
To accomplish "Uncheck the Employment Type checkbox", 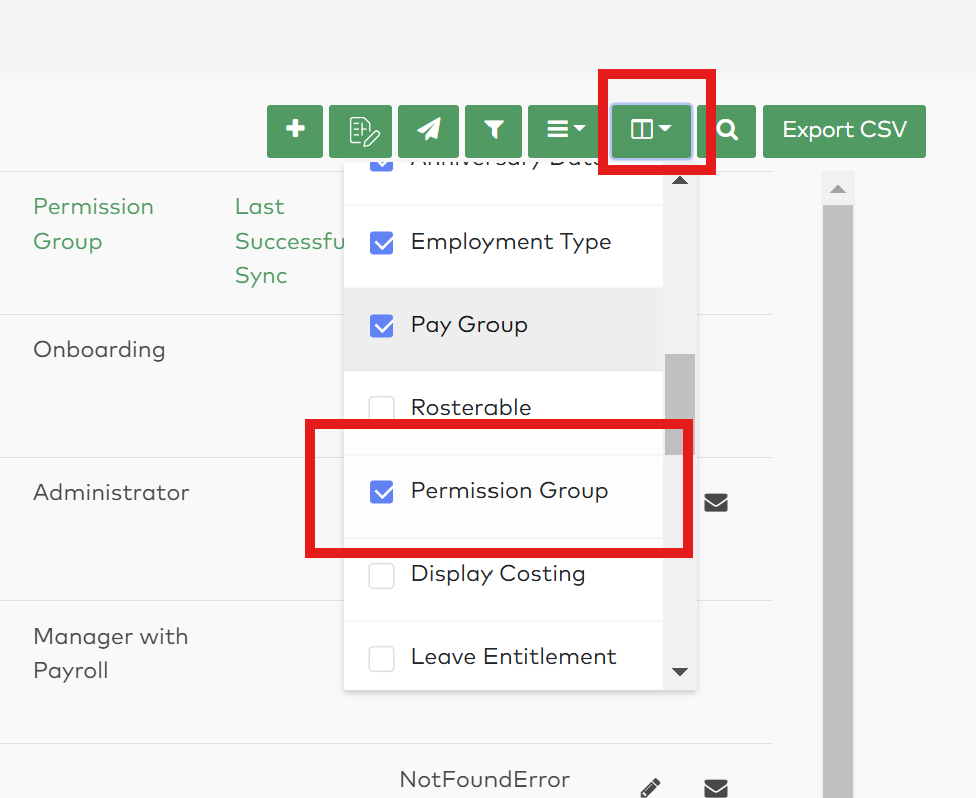I will pos(382,243).
